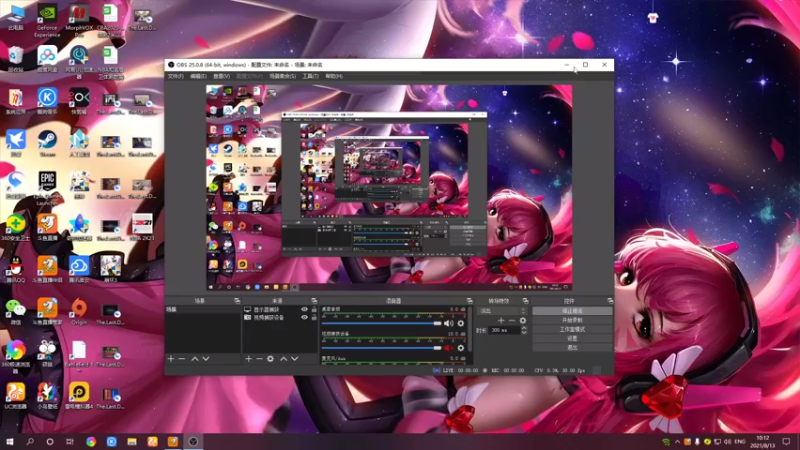800x450 pixels.
Task: Open UC Browser desktop icon
Action: pos(15,396)
